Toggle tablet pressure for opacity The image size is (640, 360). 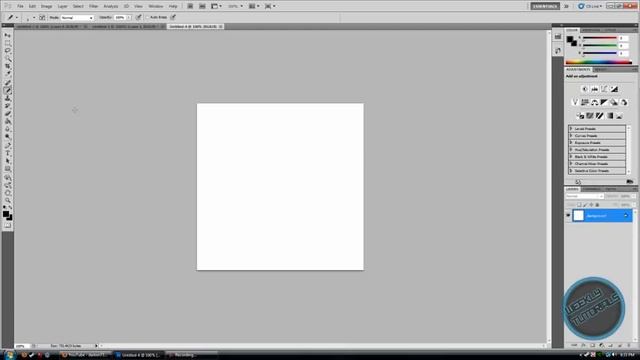pyautogui.click(x=139, y=18)
